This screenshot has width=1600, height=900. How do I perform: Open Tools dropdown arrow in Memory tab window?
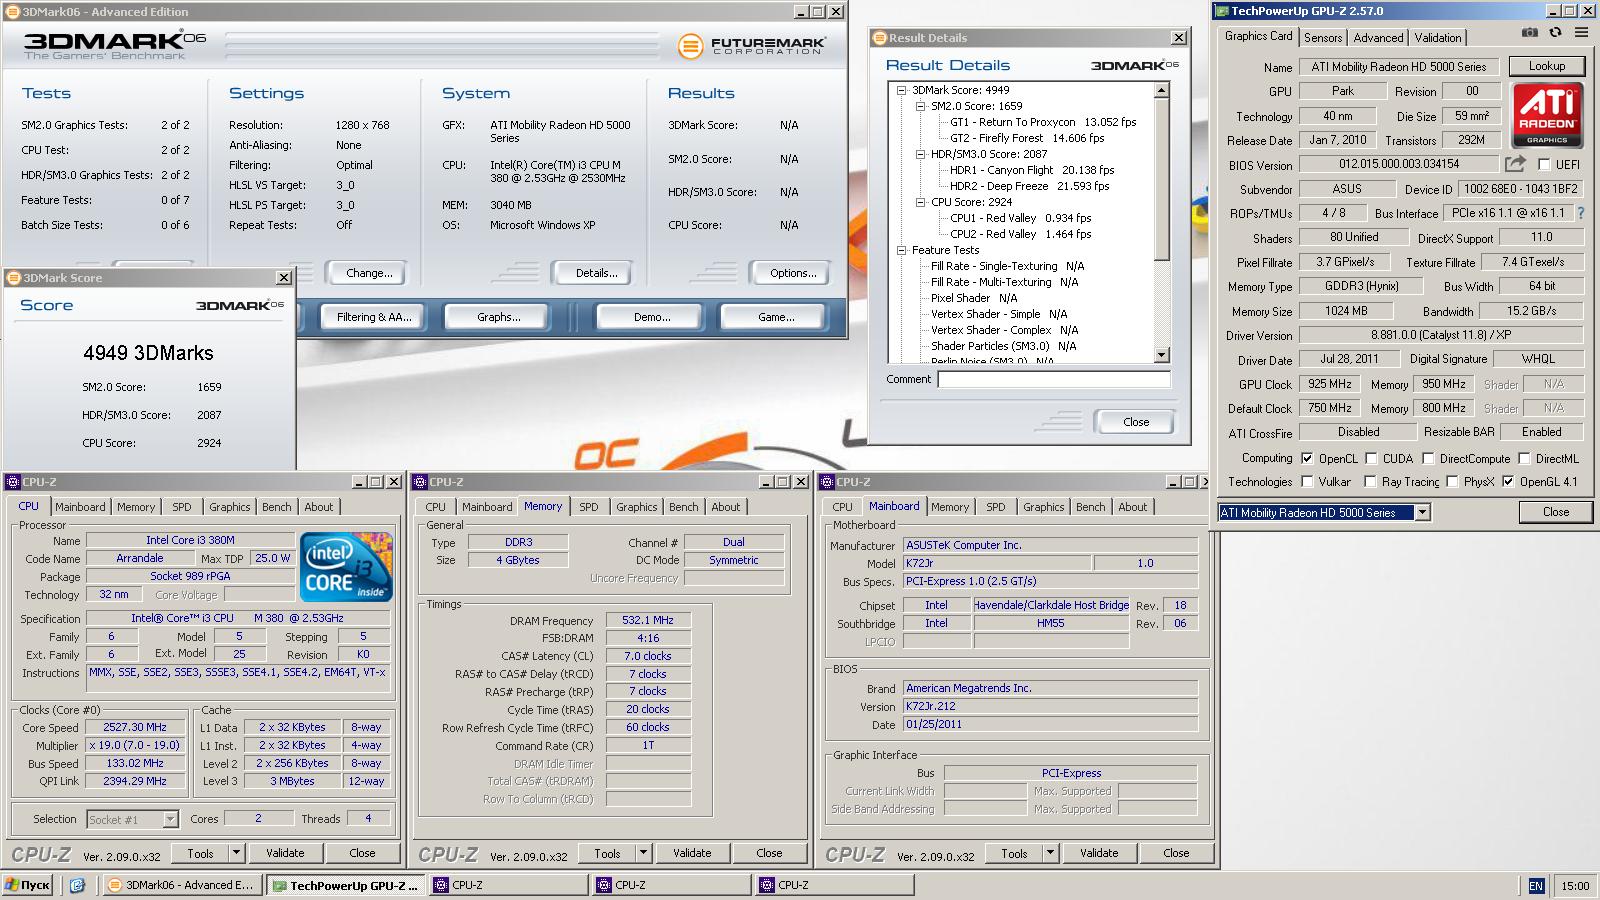(x=644, y=853)
